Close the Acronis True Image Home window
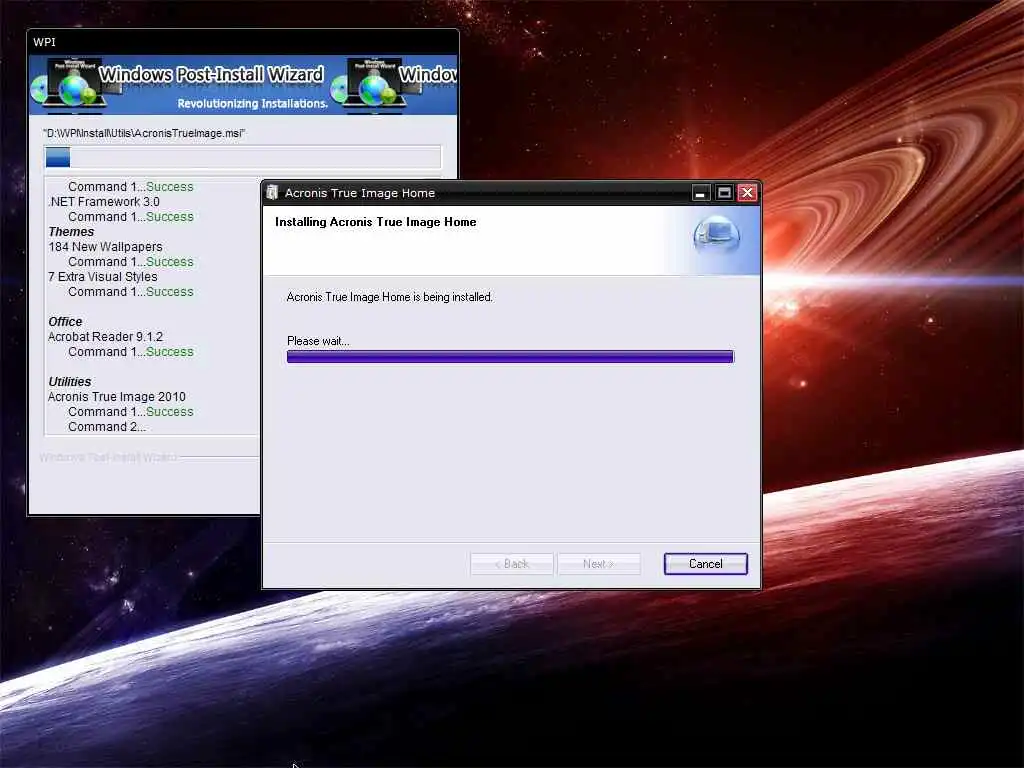 (x=747, y=193)
